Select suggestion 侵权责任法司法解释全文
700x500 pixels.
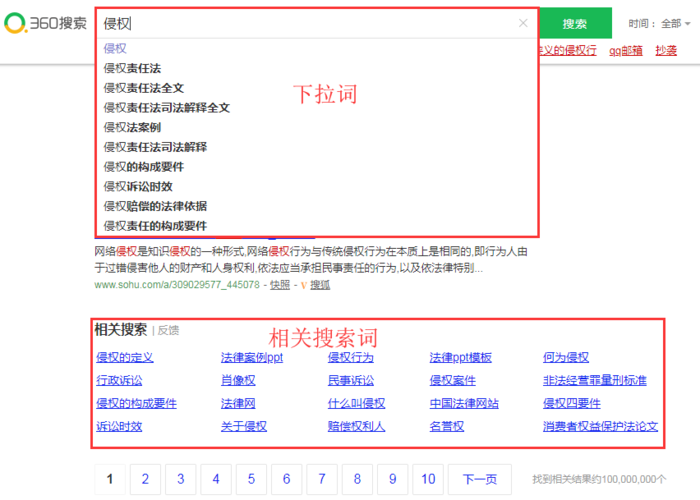tap(167, 107)
